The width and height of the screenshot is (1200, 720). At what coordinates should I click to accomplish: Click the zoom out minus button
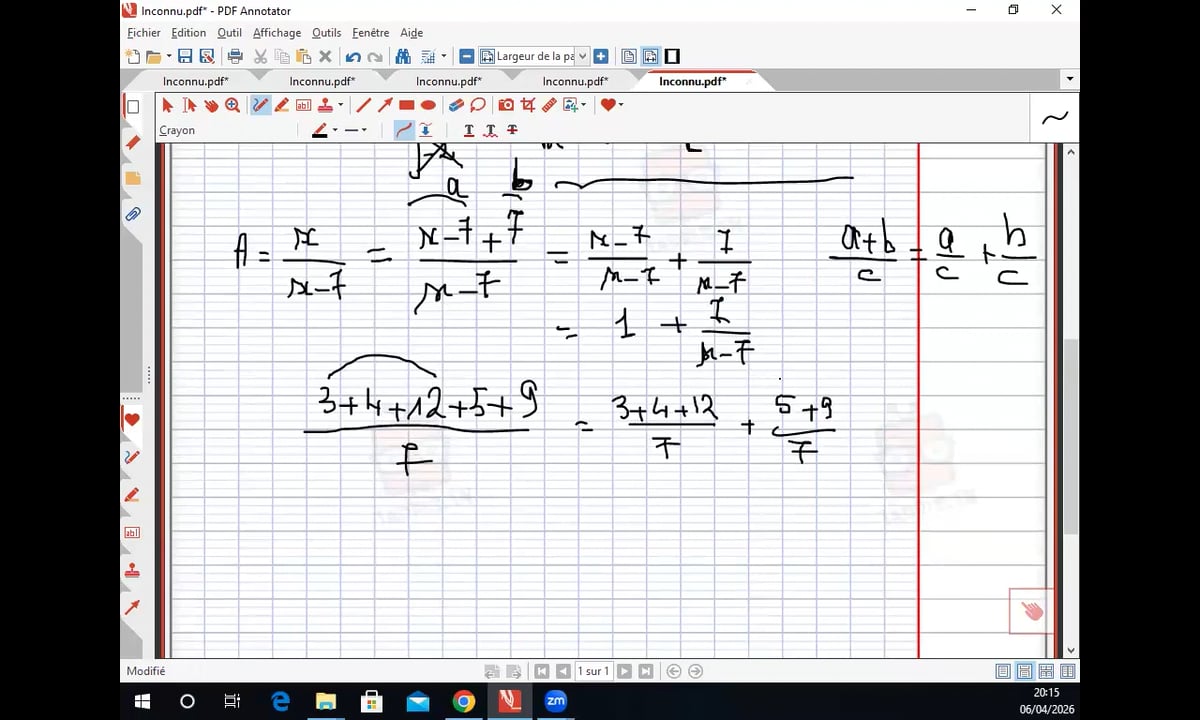(x=467, y=57)
